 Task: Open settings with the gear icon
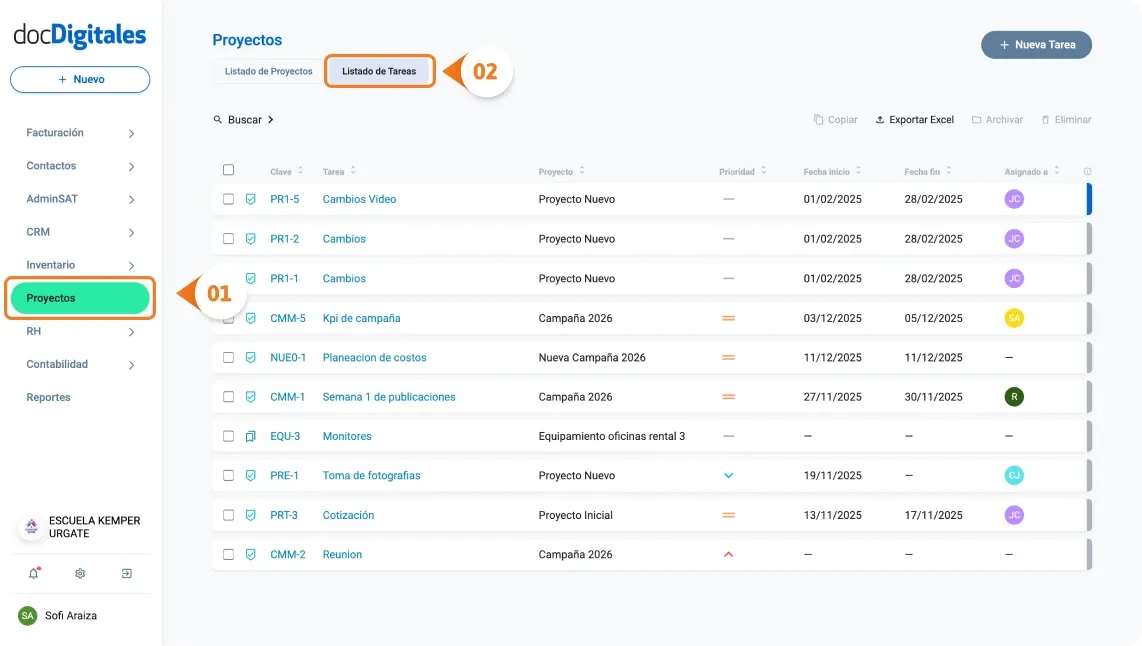[79, 573]
